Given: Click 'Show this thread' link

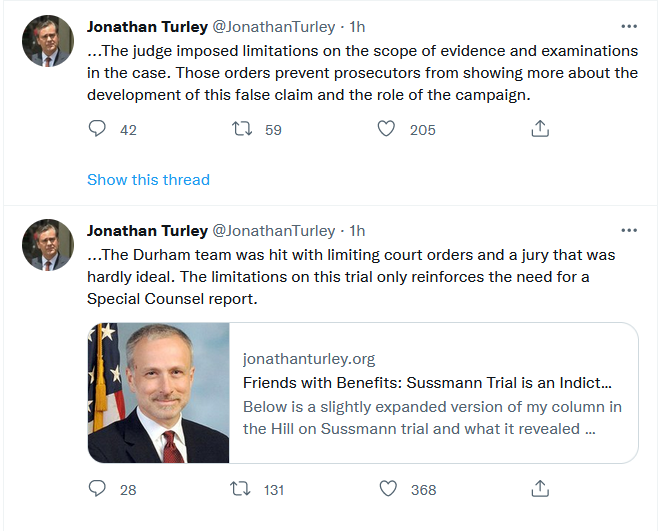Looking at the screenshot, I should 148,180.
